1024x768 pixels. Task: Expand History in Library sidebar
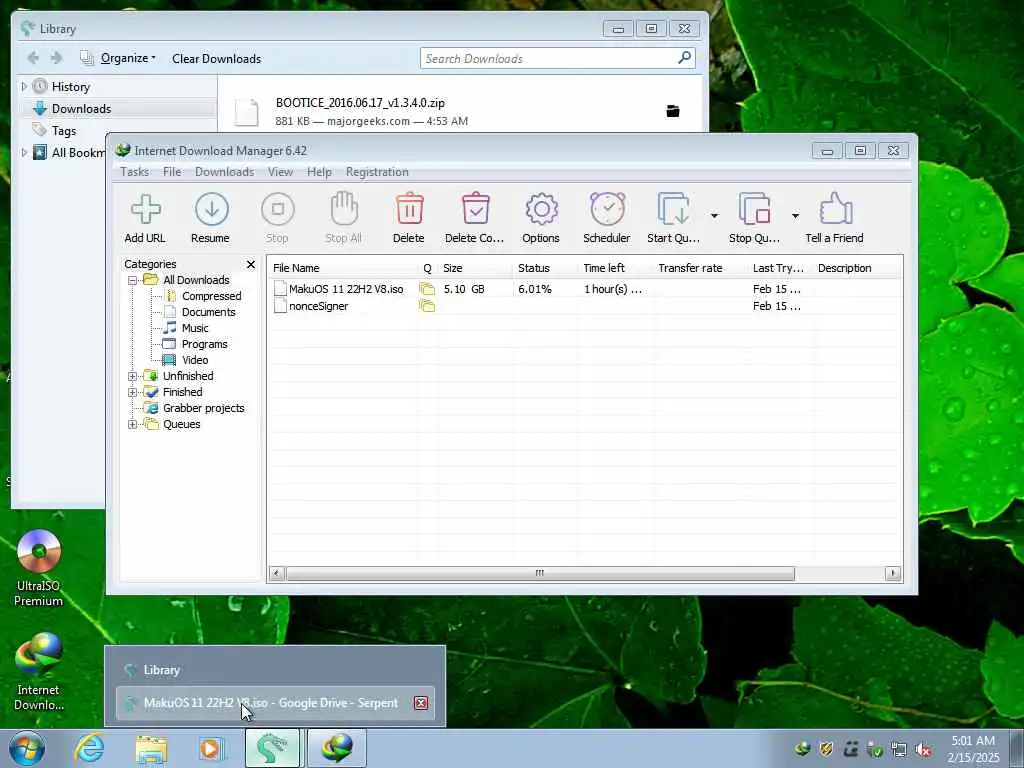click(x=24, y=86)
